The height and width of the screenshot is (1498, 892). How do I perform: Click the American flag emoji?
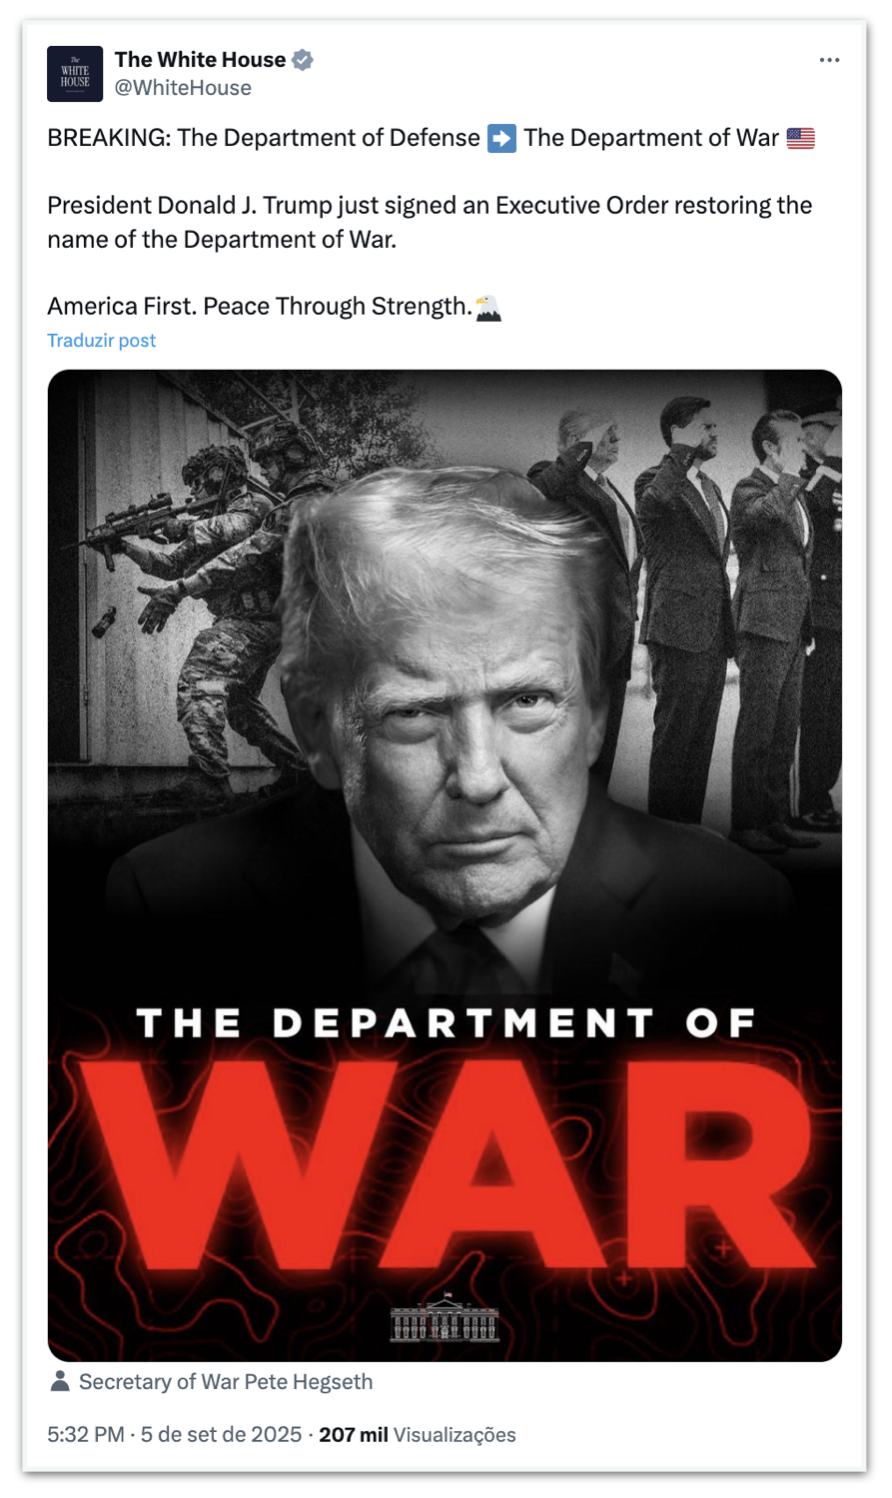point(801,138)
